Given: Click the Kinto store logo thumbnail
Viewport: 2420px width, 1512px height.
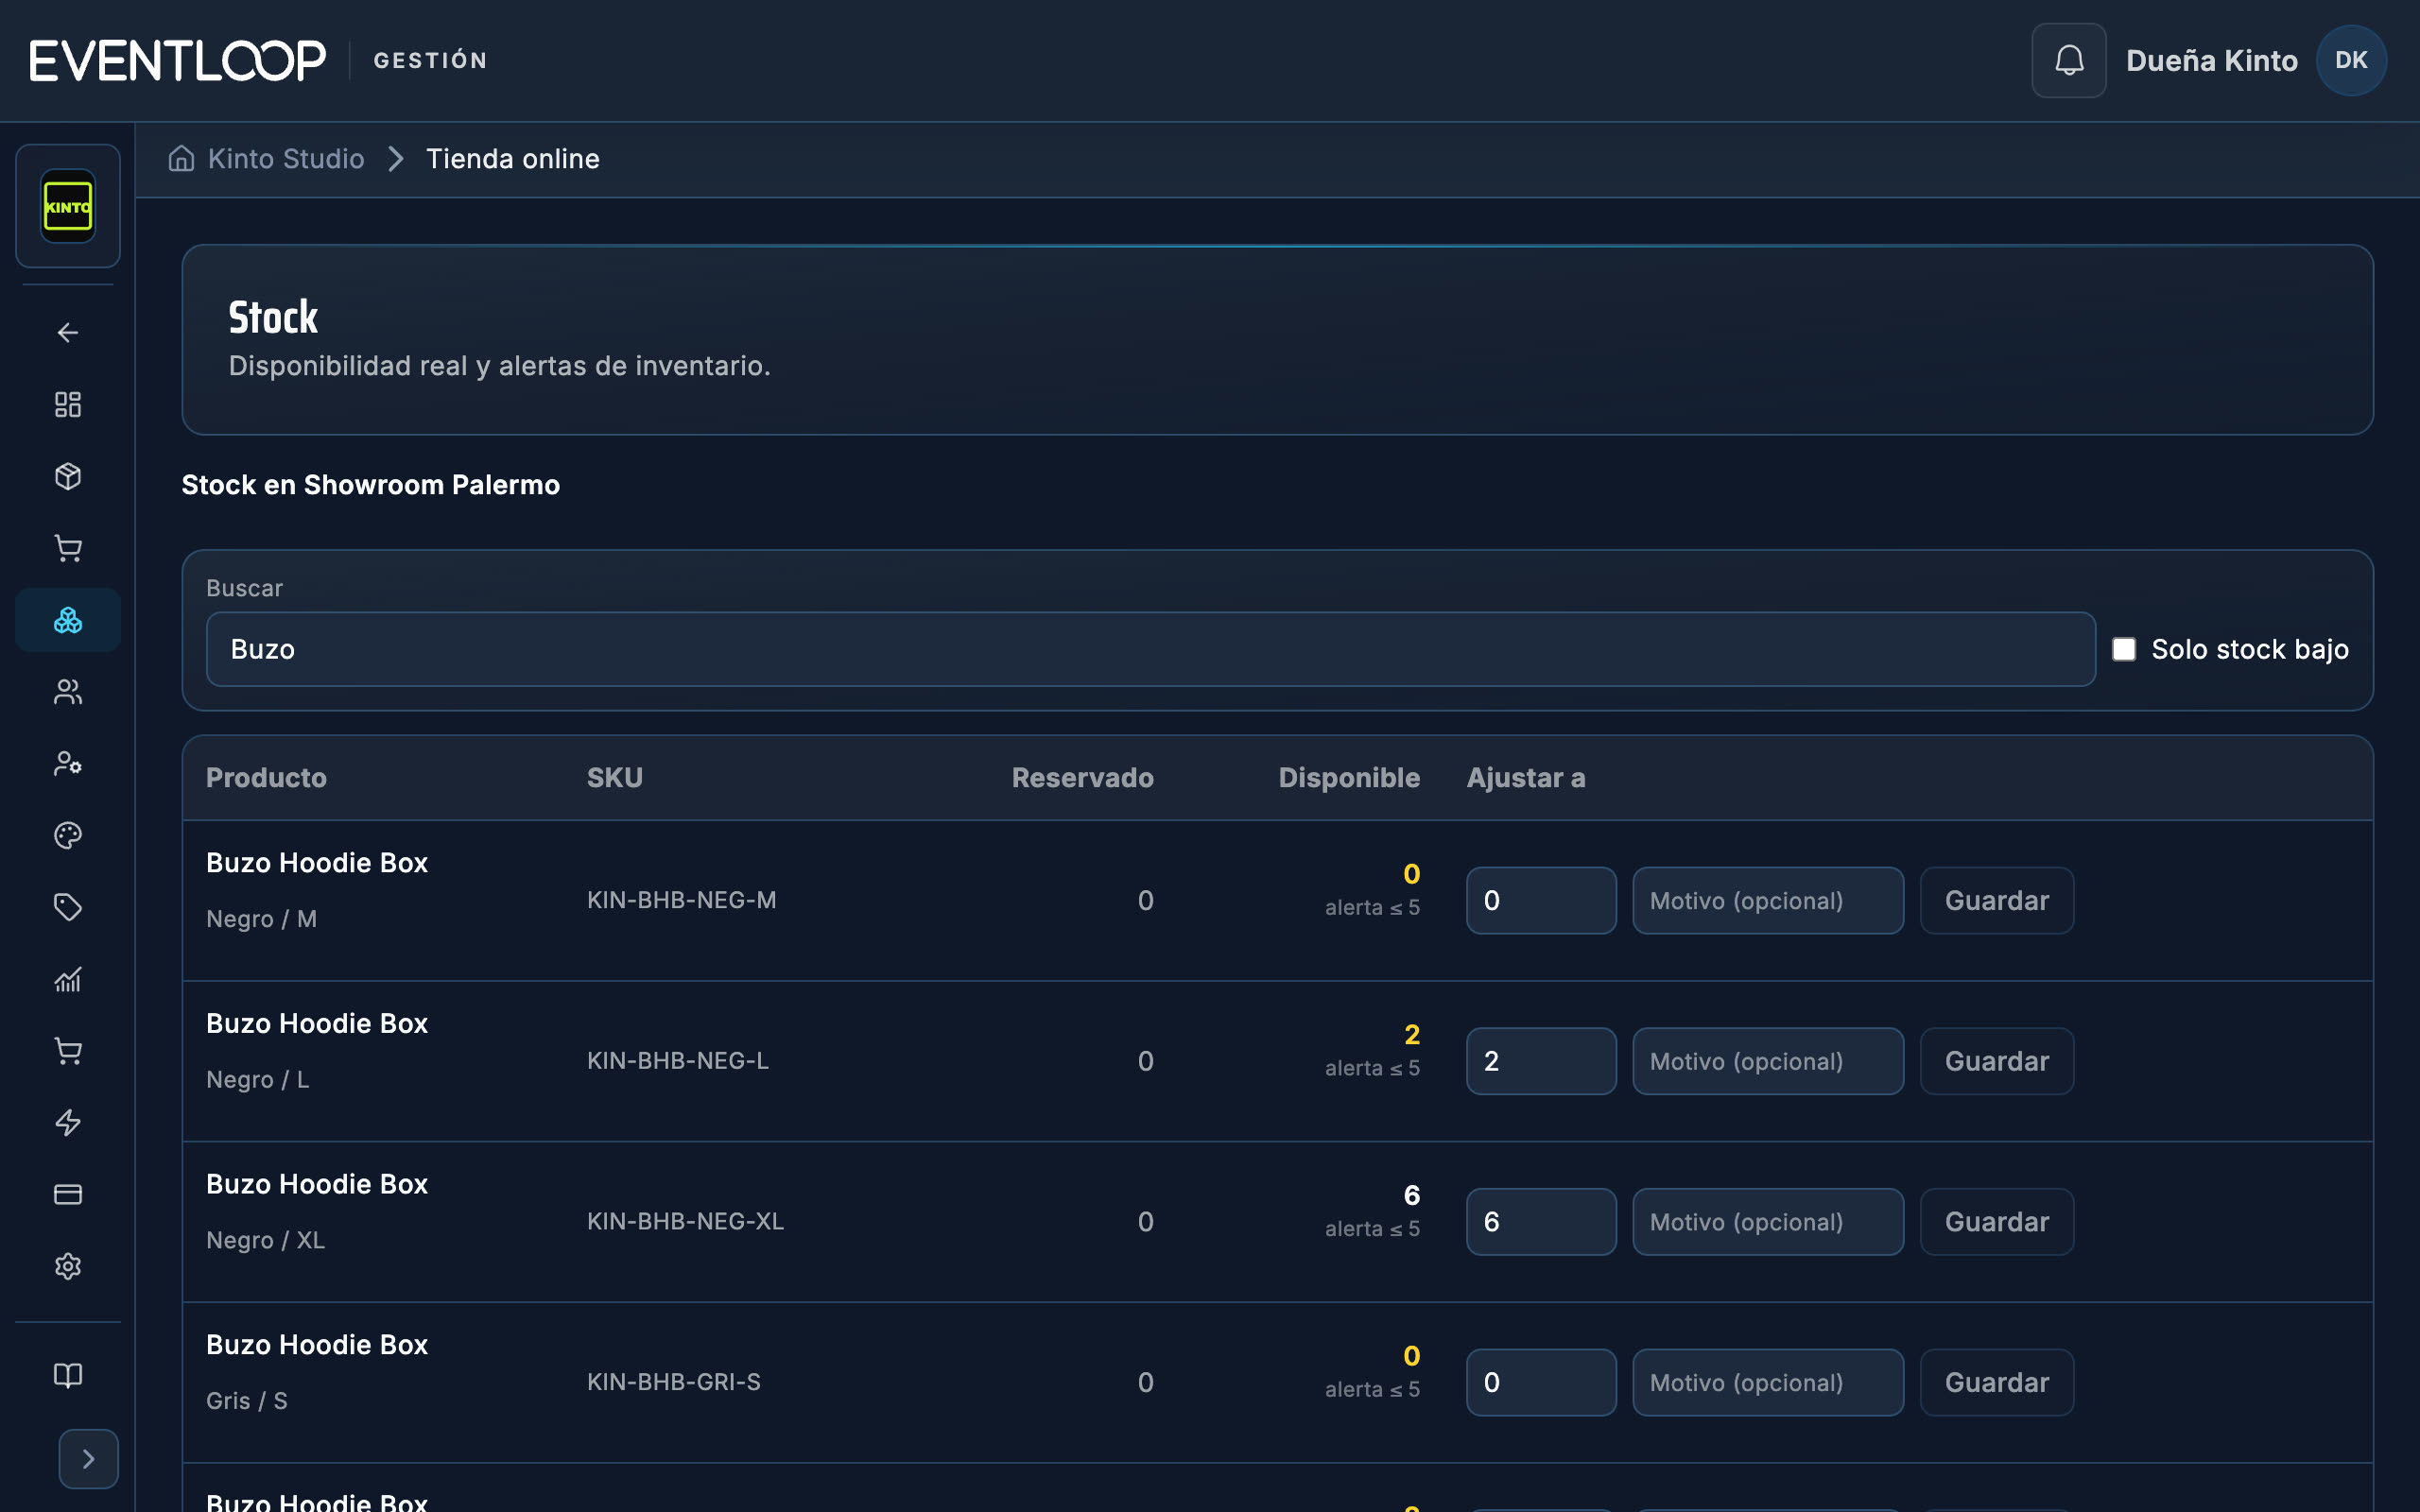Looking at the screenshot, I should pyautogui.click(x=68, y=206).
